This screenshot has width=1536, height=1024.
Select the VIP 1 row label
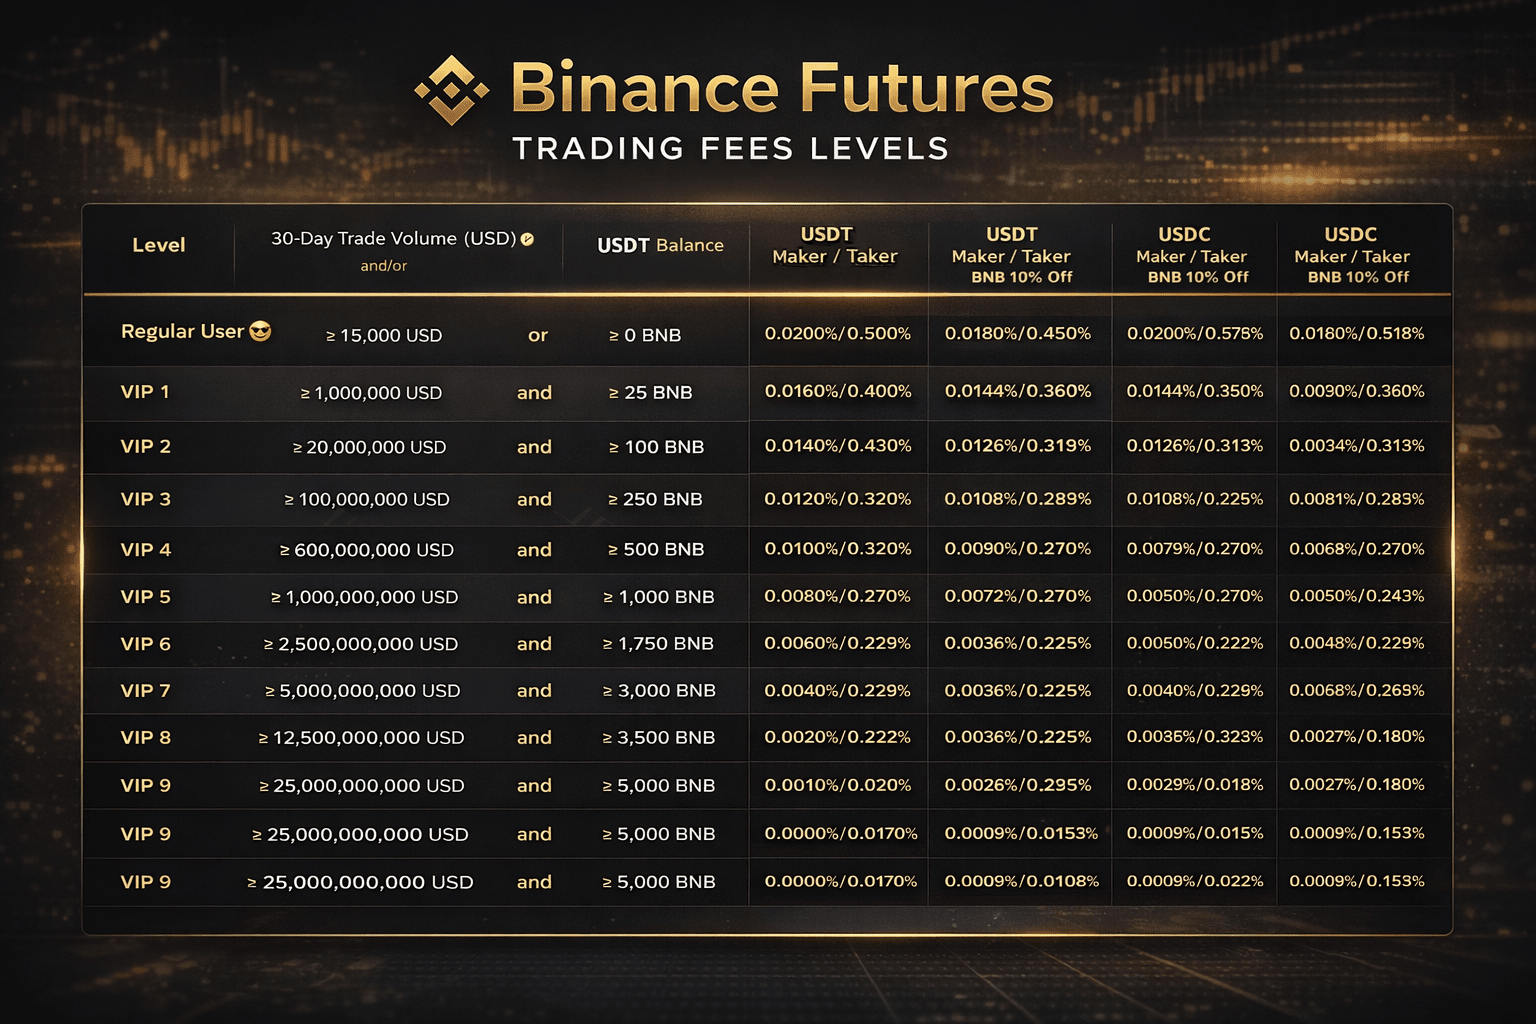[x=145, y=392]
